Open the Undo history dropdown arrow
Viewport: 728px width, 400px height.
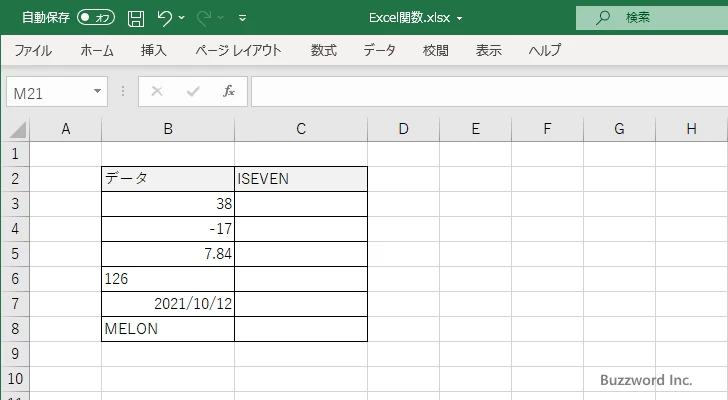pyautogui.click(x=182, y=18)
